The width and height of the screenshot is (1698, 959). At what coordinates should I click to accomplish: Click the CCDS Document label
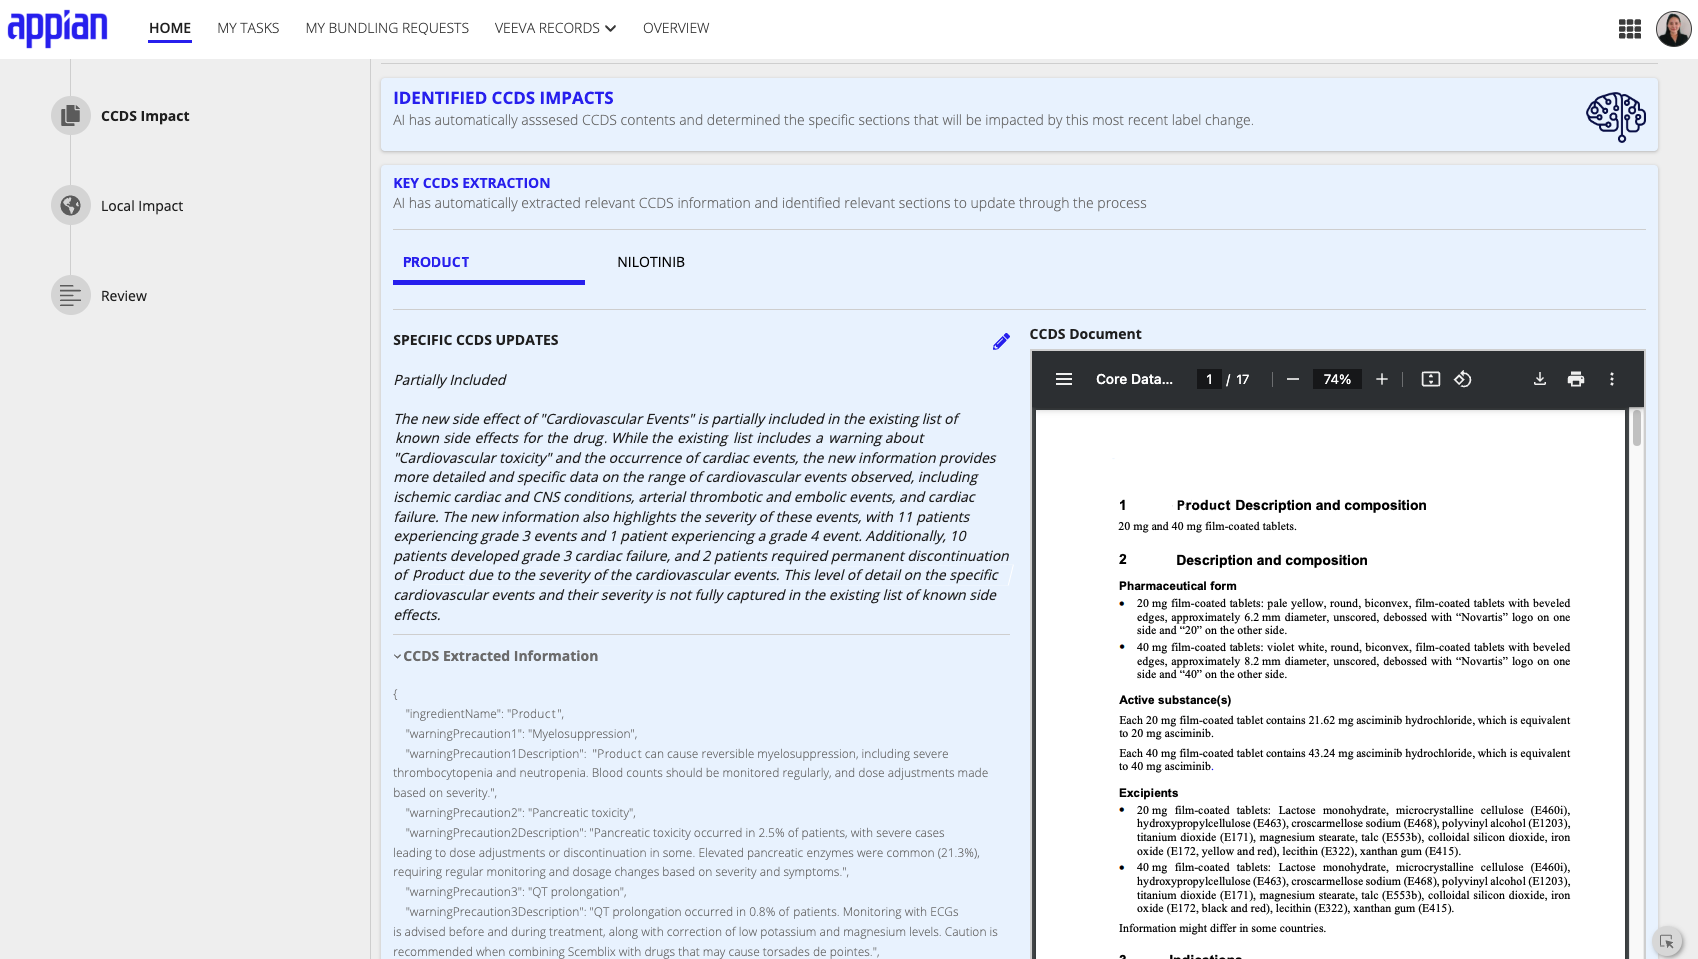(1085, 334)
